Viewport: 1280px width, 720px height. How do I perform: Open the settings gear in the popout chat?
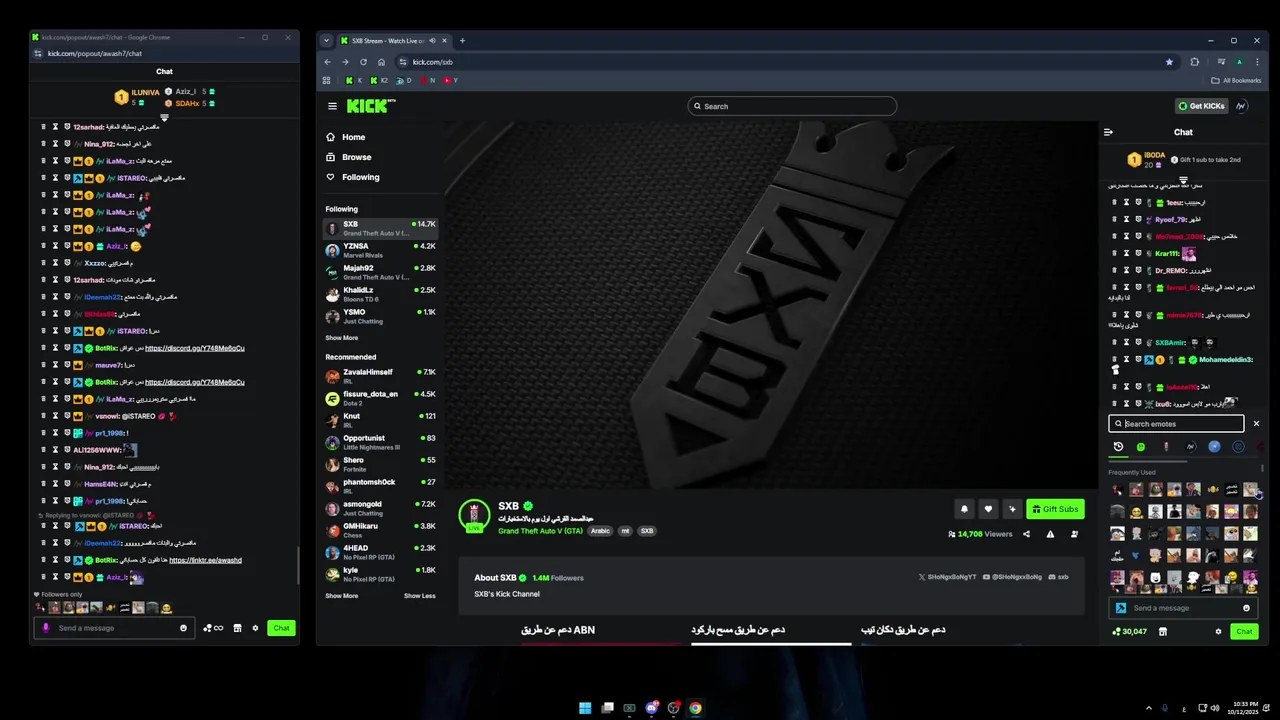coord(255,628)
